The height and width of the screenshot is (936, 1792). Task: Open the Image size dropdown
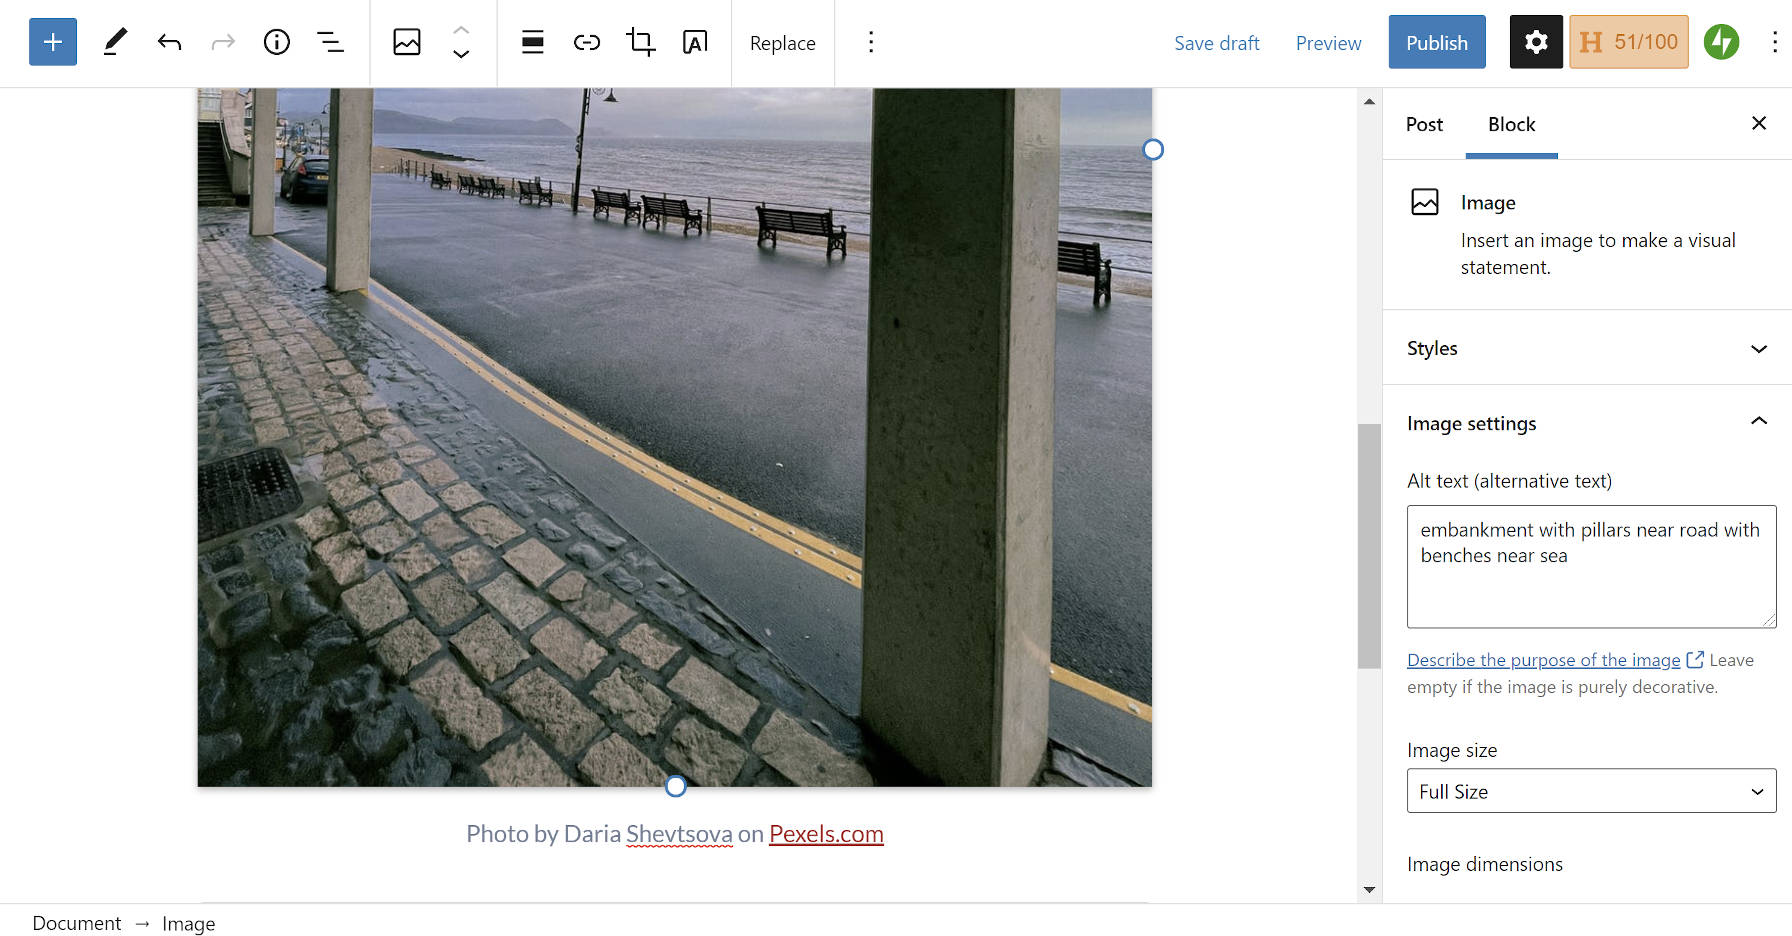click(x=1590, y=791)
